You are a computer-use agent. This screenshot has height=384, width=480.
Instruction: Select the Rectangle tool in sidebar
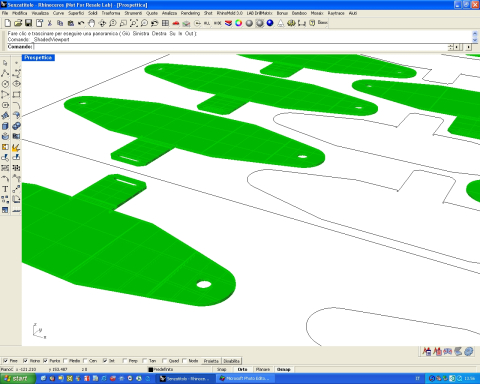pos(16,94)
